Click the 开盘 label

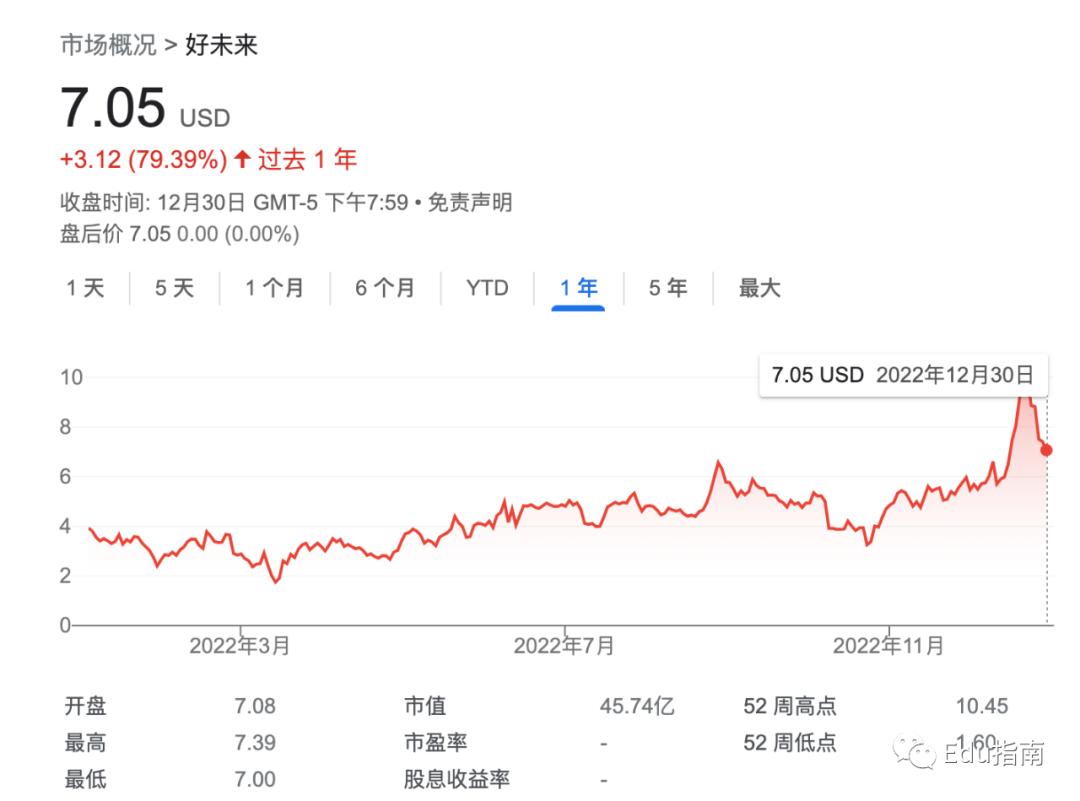pyautogui.click(x=85, y=706)
